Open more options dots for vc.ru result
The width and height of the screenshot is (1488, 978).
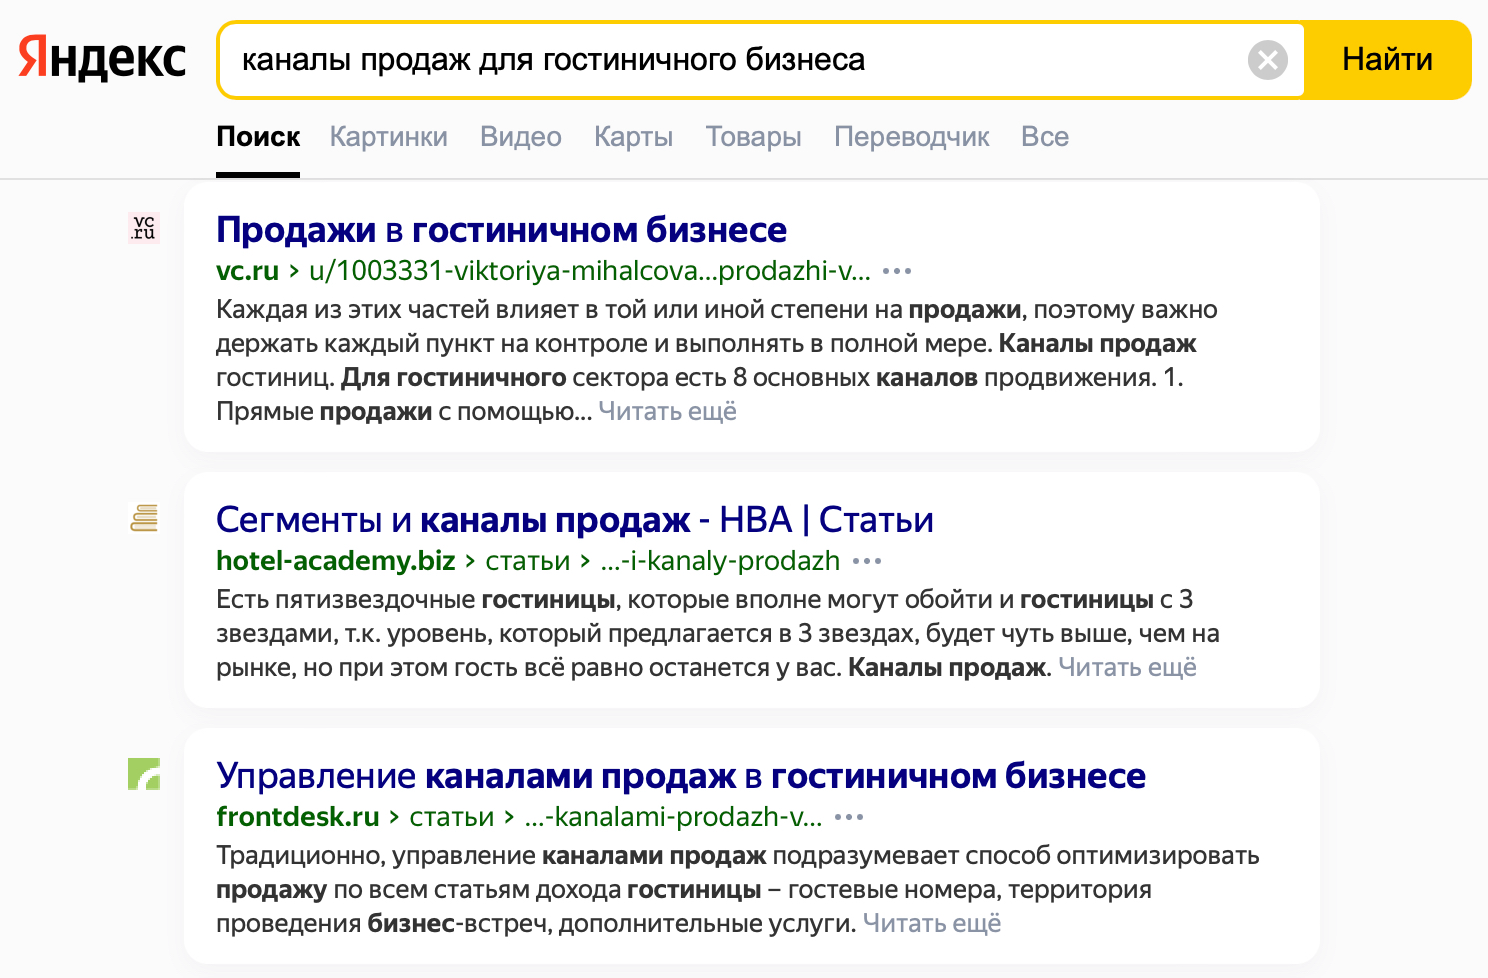(x=897, y=271)
